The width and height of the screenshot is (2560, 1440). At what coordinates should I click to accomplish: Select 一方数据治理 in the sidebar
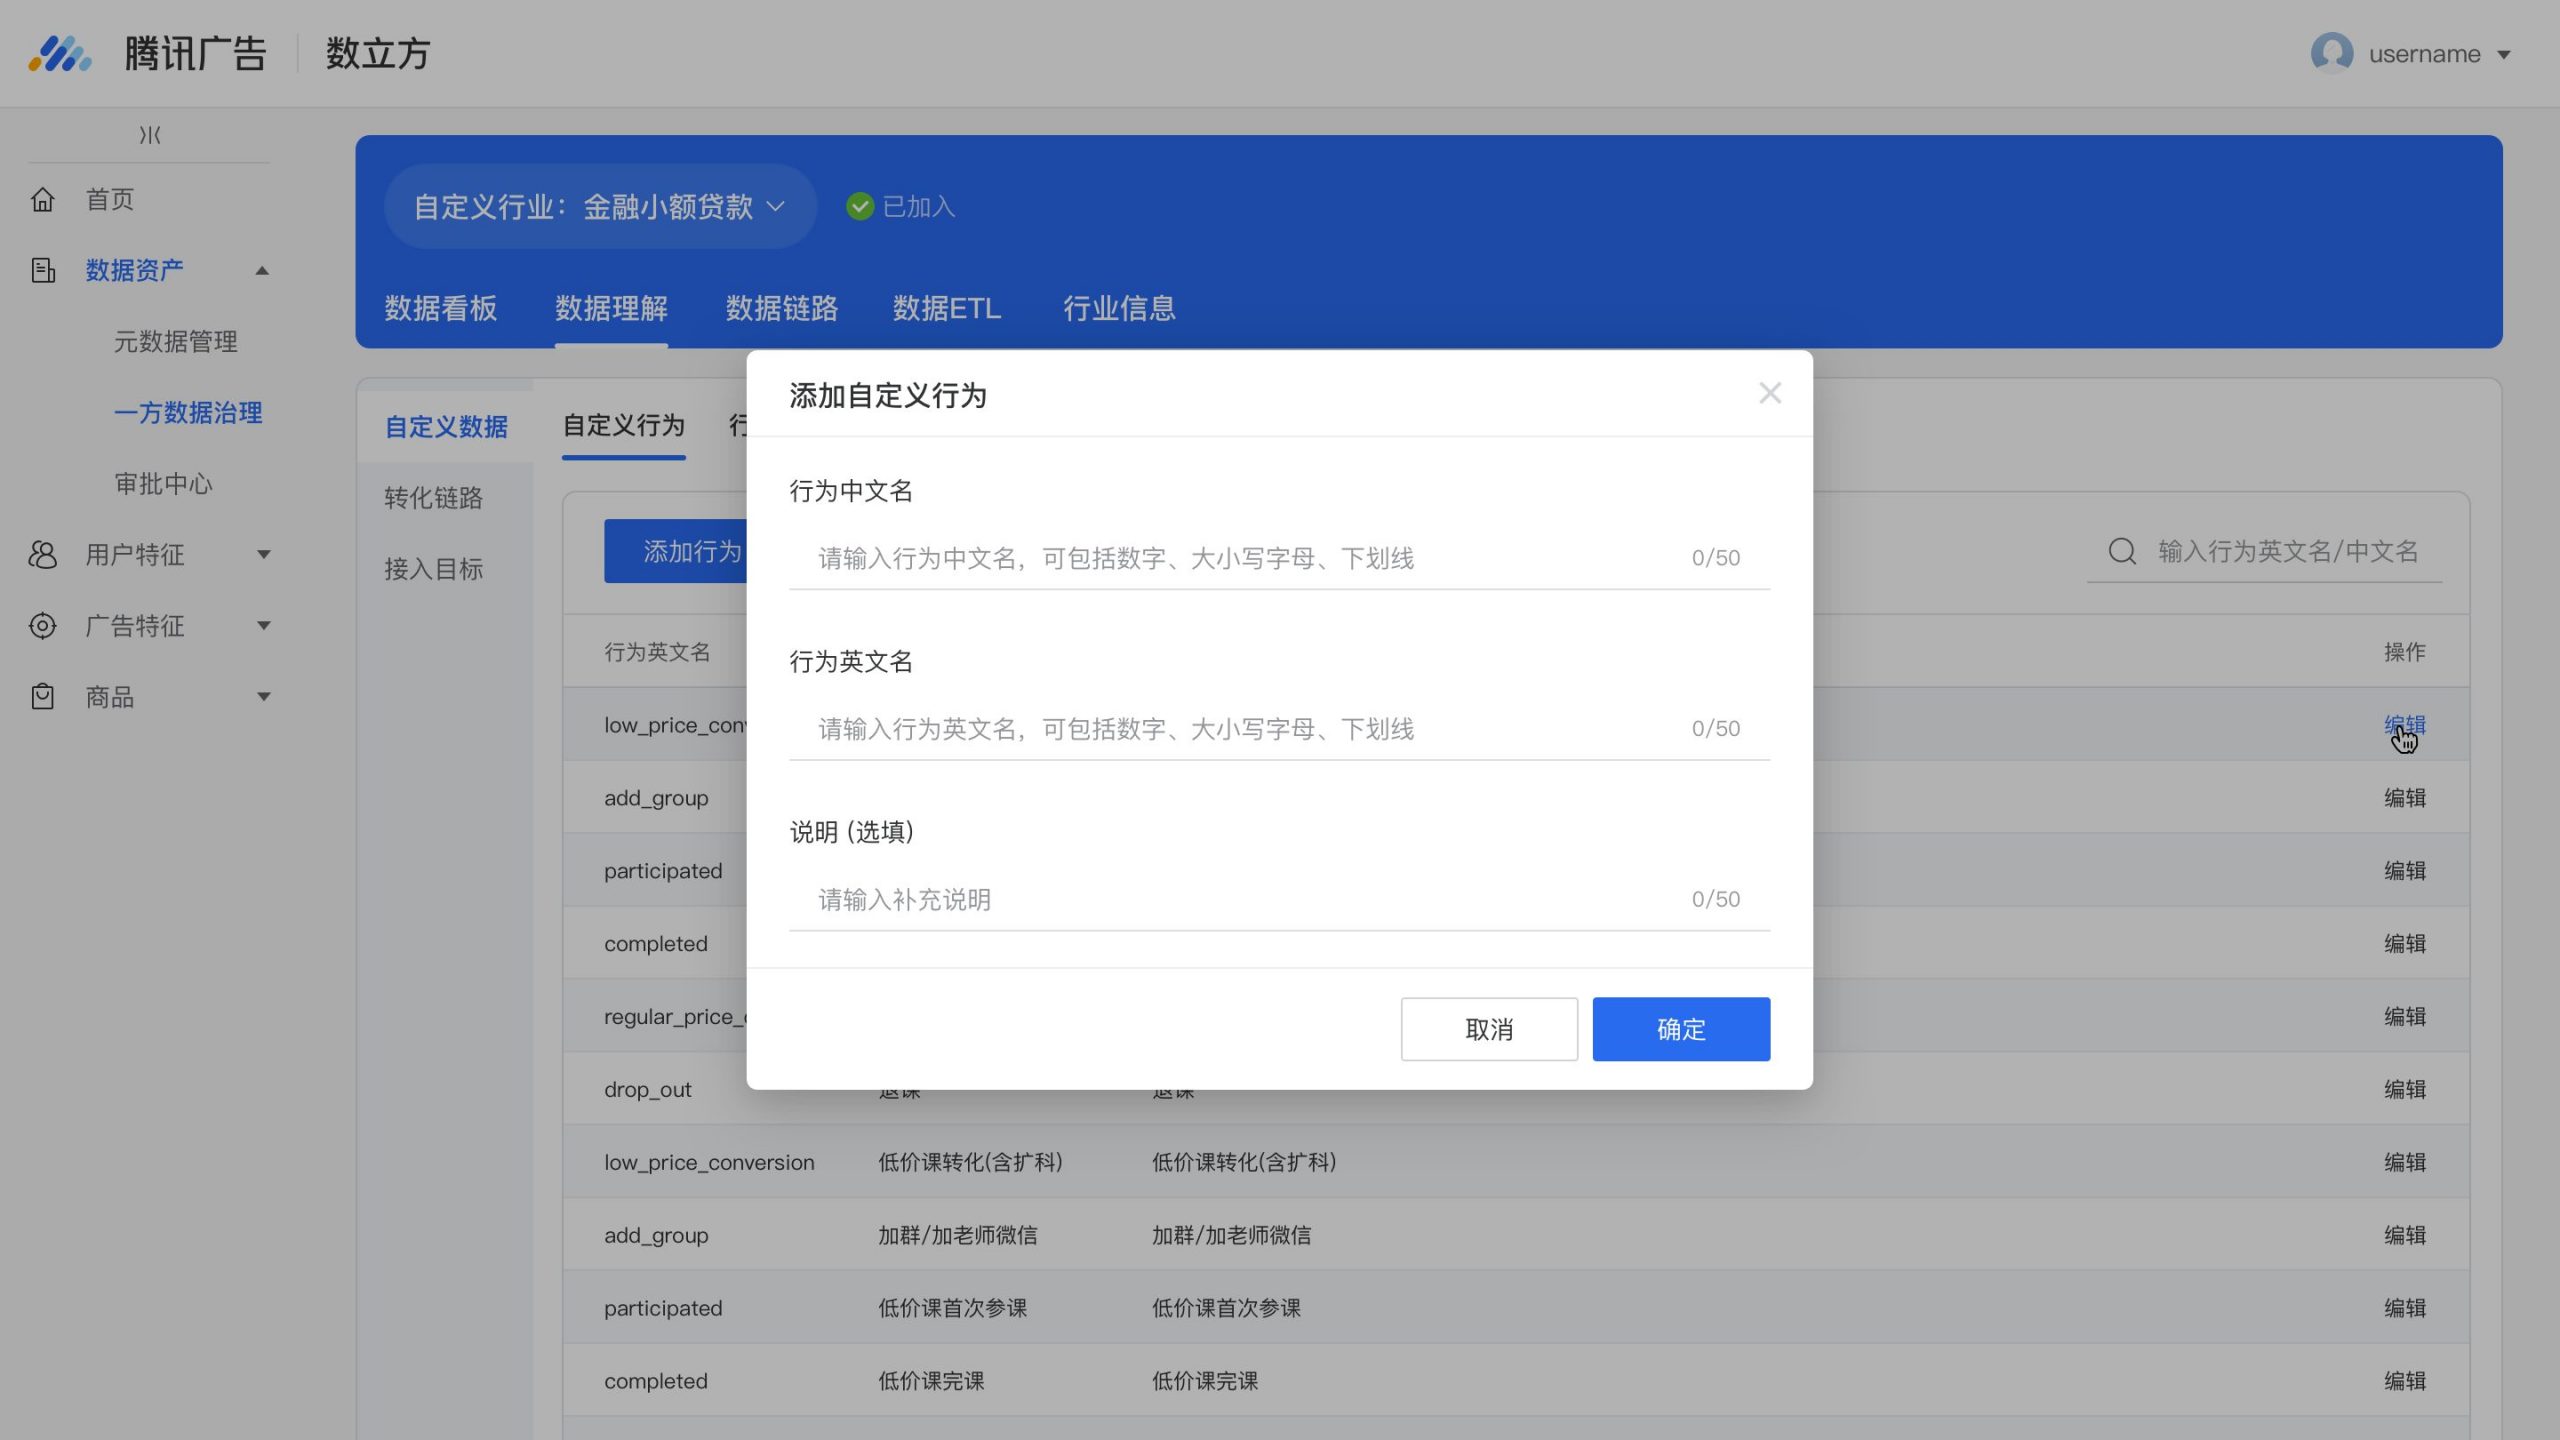pos(188,413)
